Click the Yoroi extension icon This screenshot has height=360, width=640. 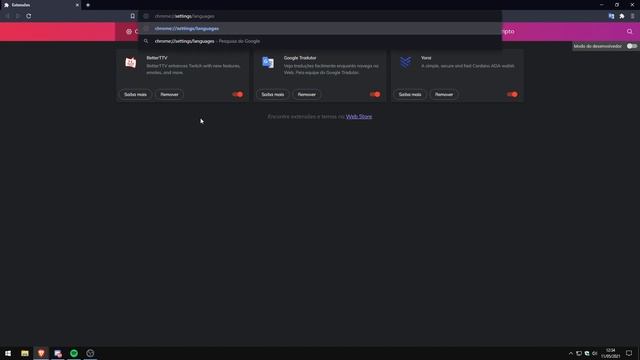coord(405,62)
